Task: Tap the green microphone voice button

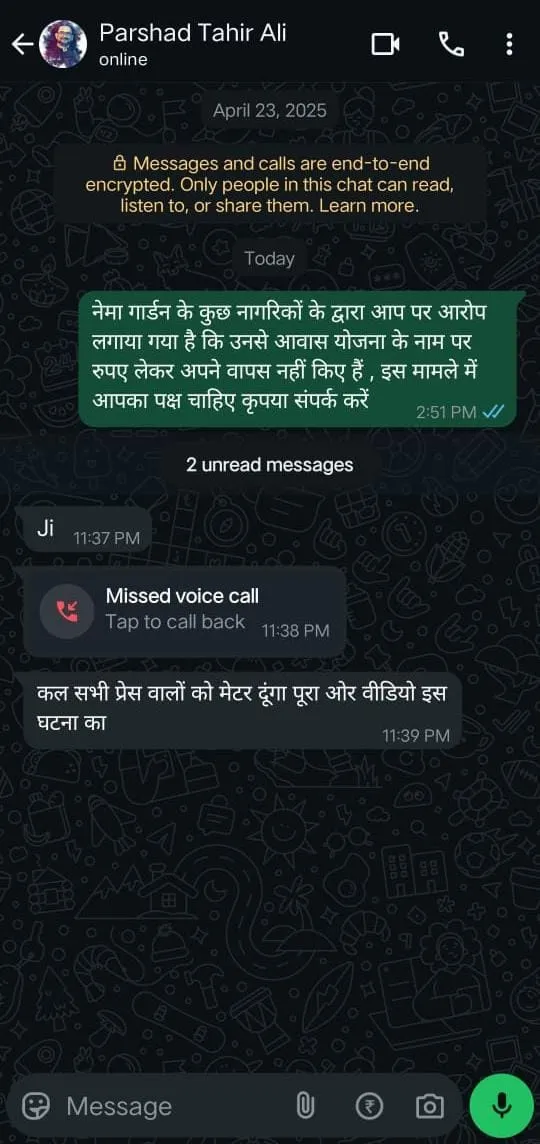Action: 501,1107
